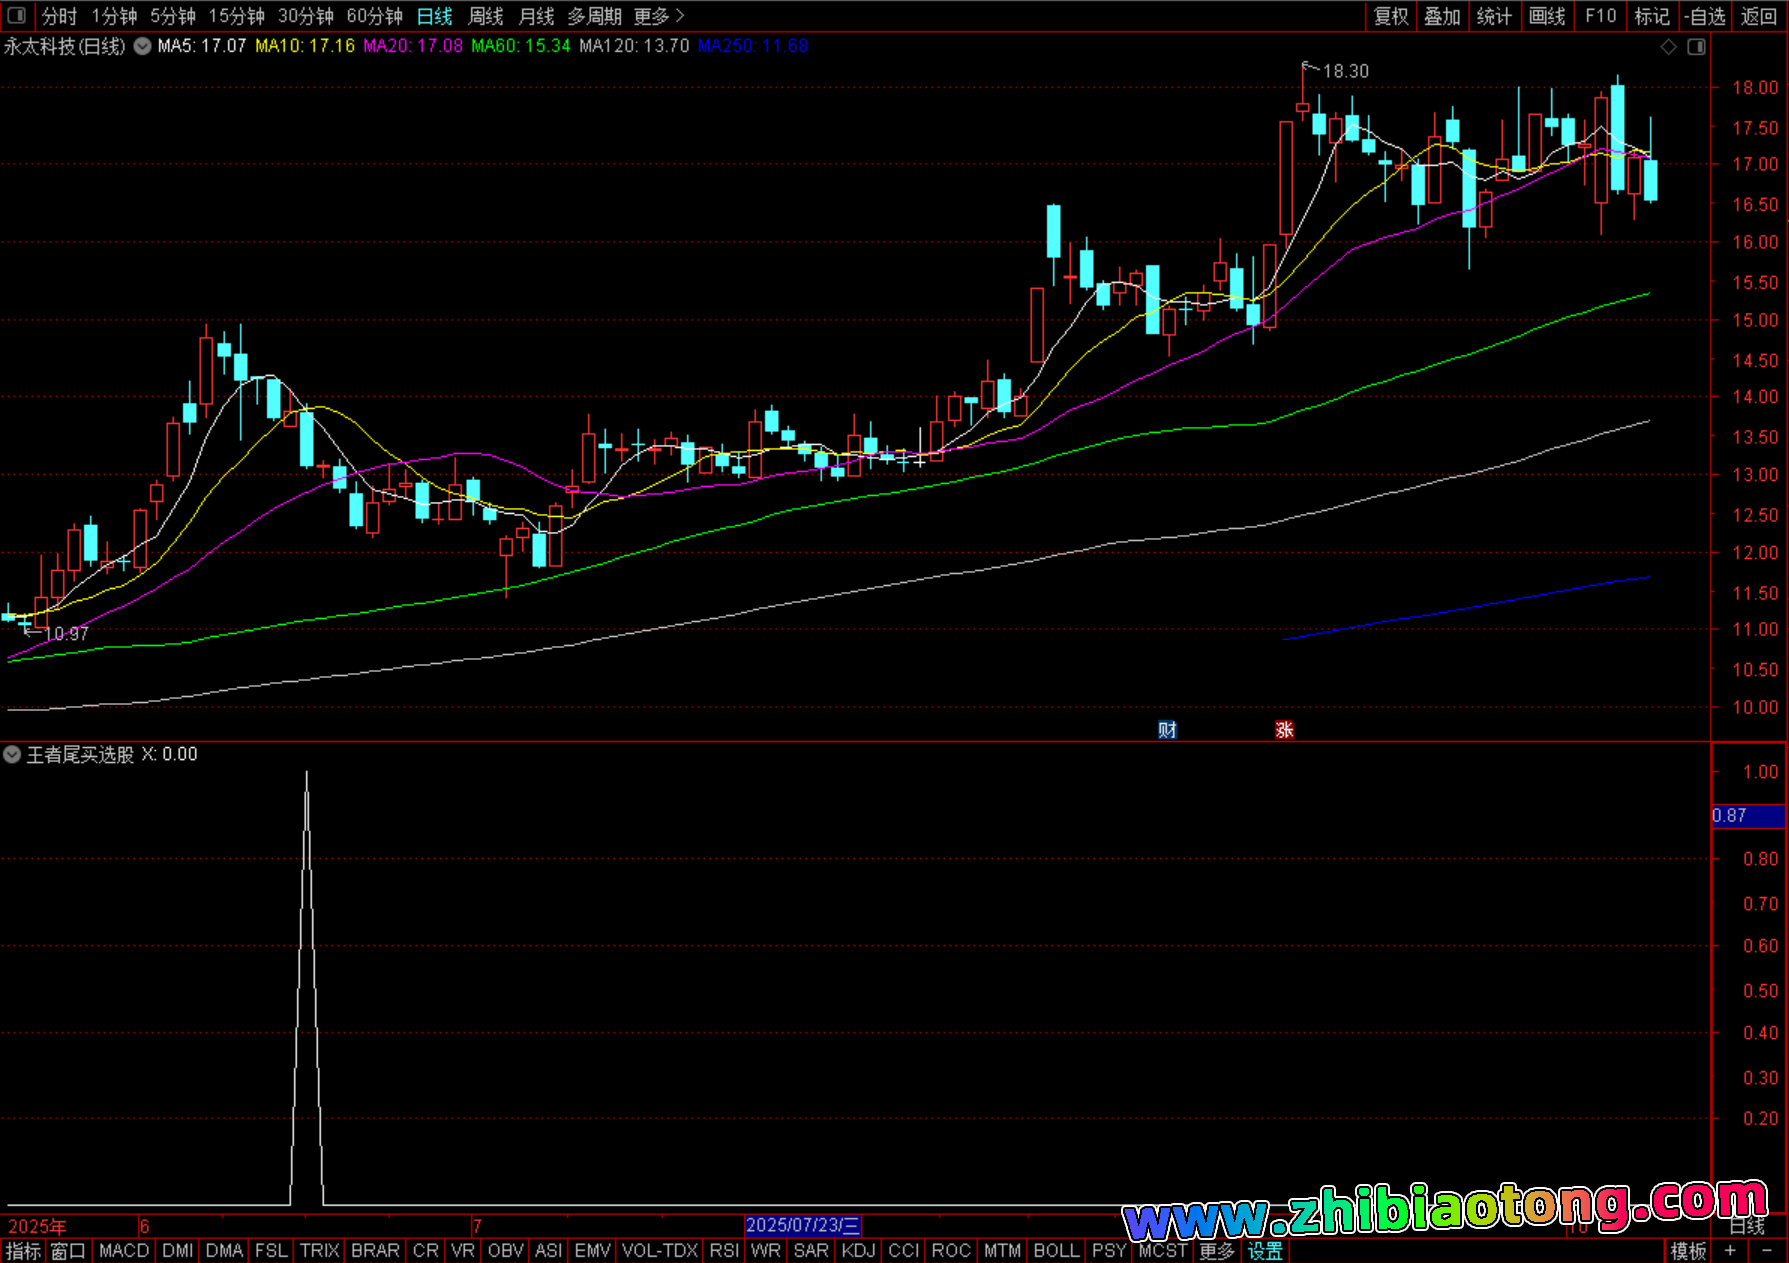
Task: Toggle 窗口 window option in bottom bar
Action: pyautogui.click(x=68, y=1251)
